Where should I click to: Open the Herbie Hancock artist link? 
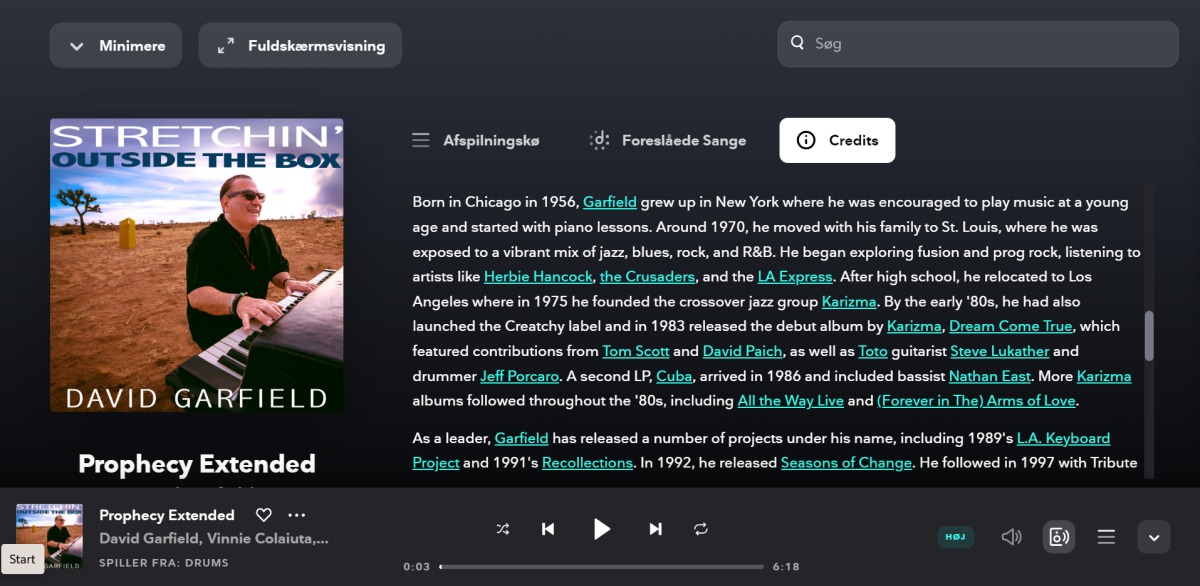click(539, 276)
